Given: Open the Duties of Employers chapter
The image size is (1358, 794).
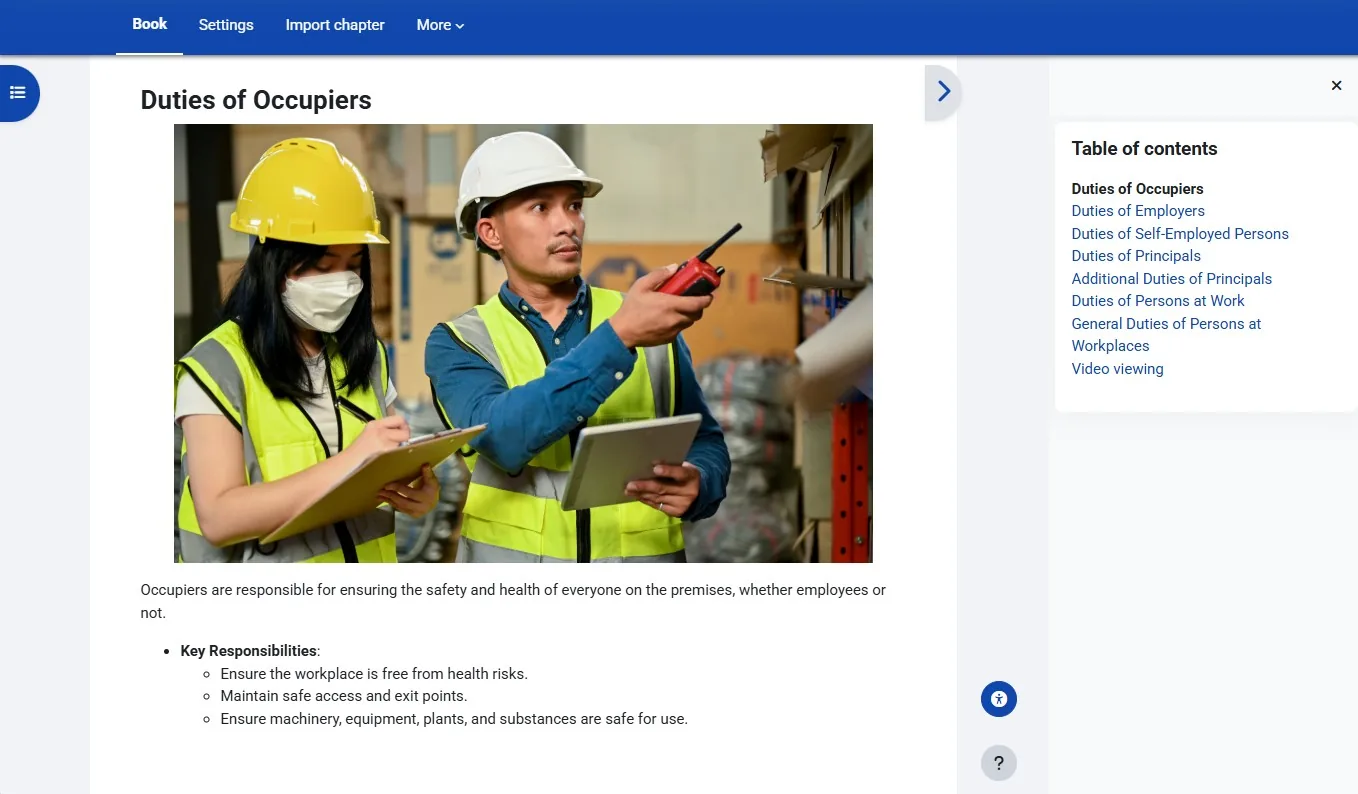Looking at the screenshot, I should click(1138, 211).
